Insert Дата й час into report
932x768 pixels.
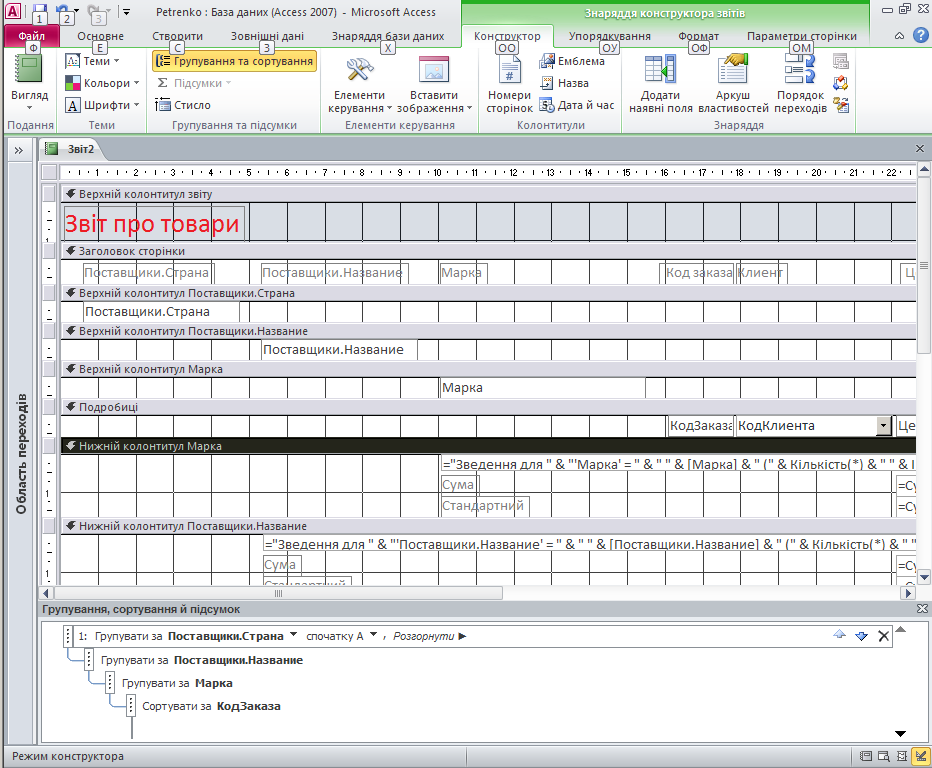[576, 105]
